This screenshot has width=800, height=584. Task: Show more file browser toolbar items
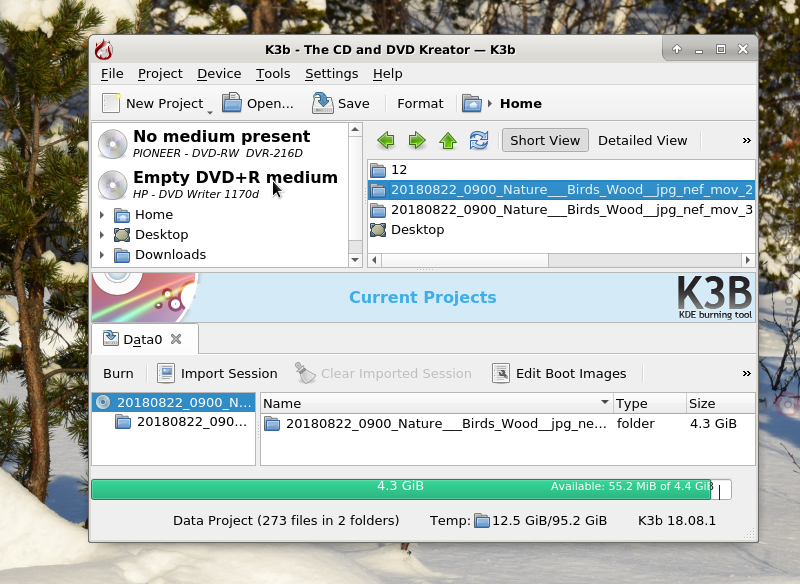point(746,140)
